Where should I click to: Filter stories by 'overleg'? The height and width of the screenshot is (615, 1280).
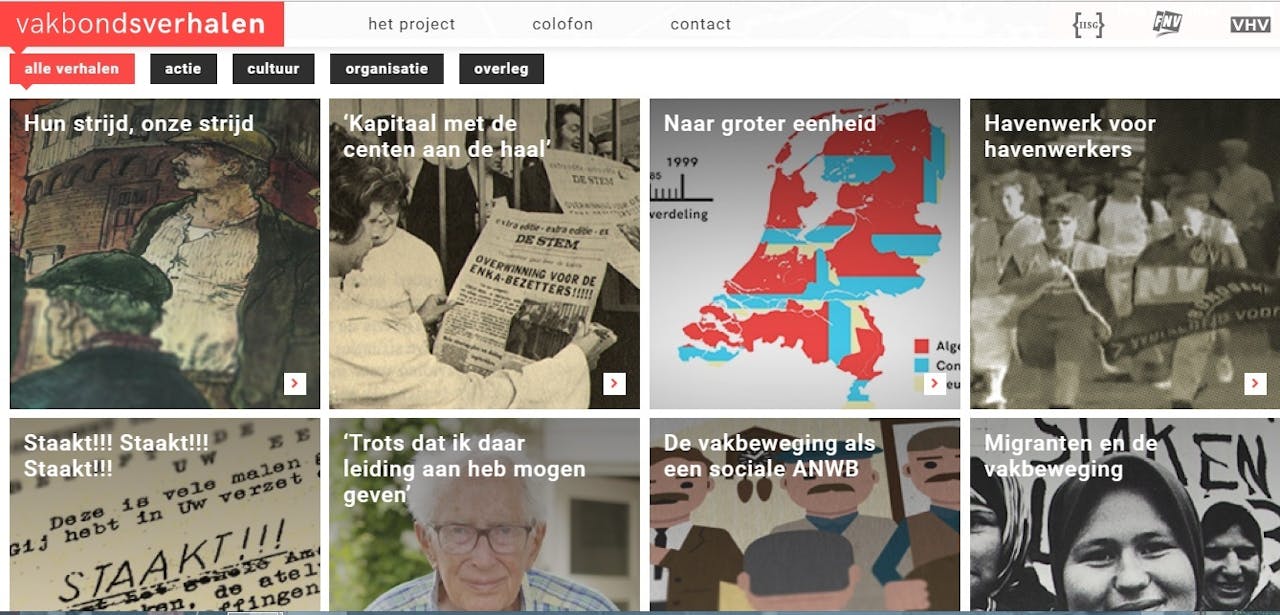(x=501, y=69)
